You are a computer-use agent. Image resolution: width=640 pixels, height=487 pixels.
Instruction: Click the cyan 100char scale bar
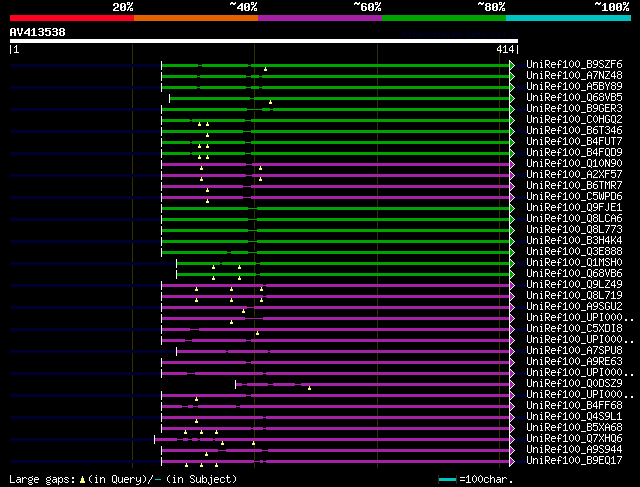pos(447,480)
